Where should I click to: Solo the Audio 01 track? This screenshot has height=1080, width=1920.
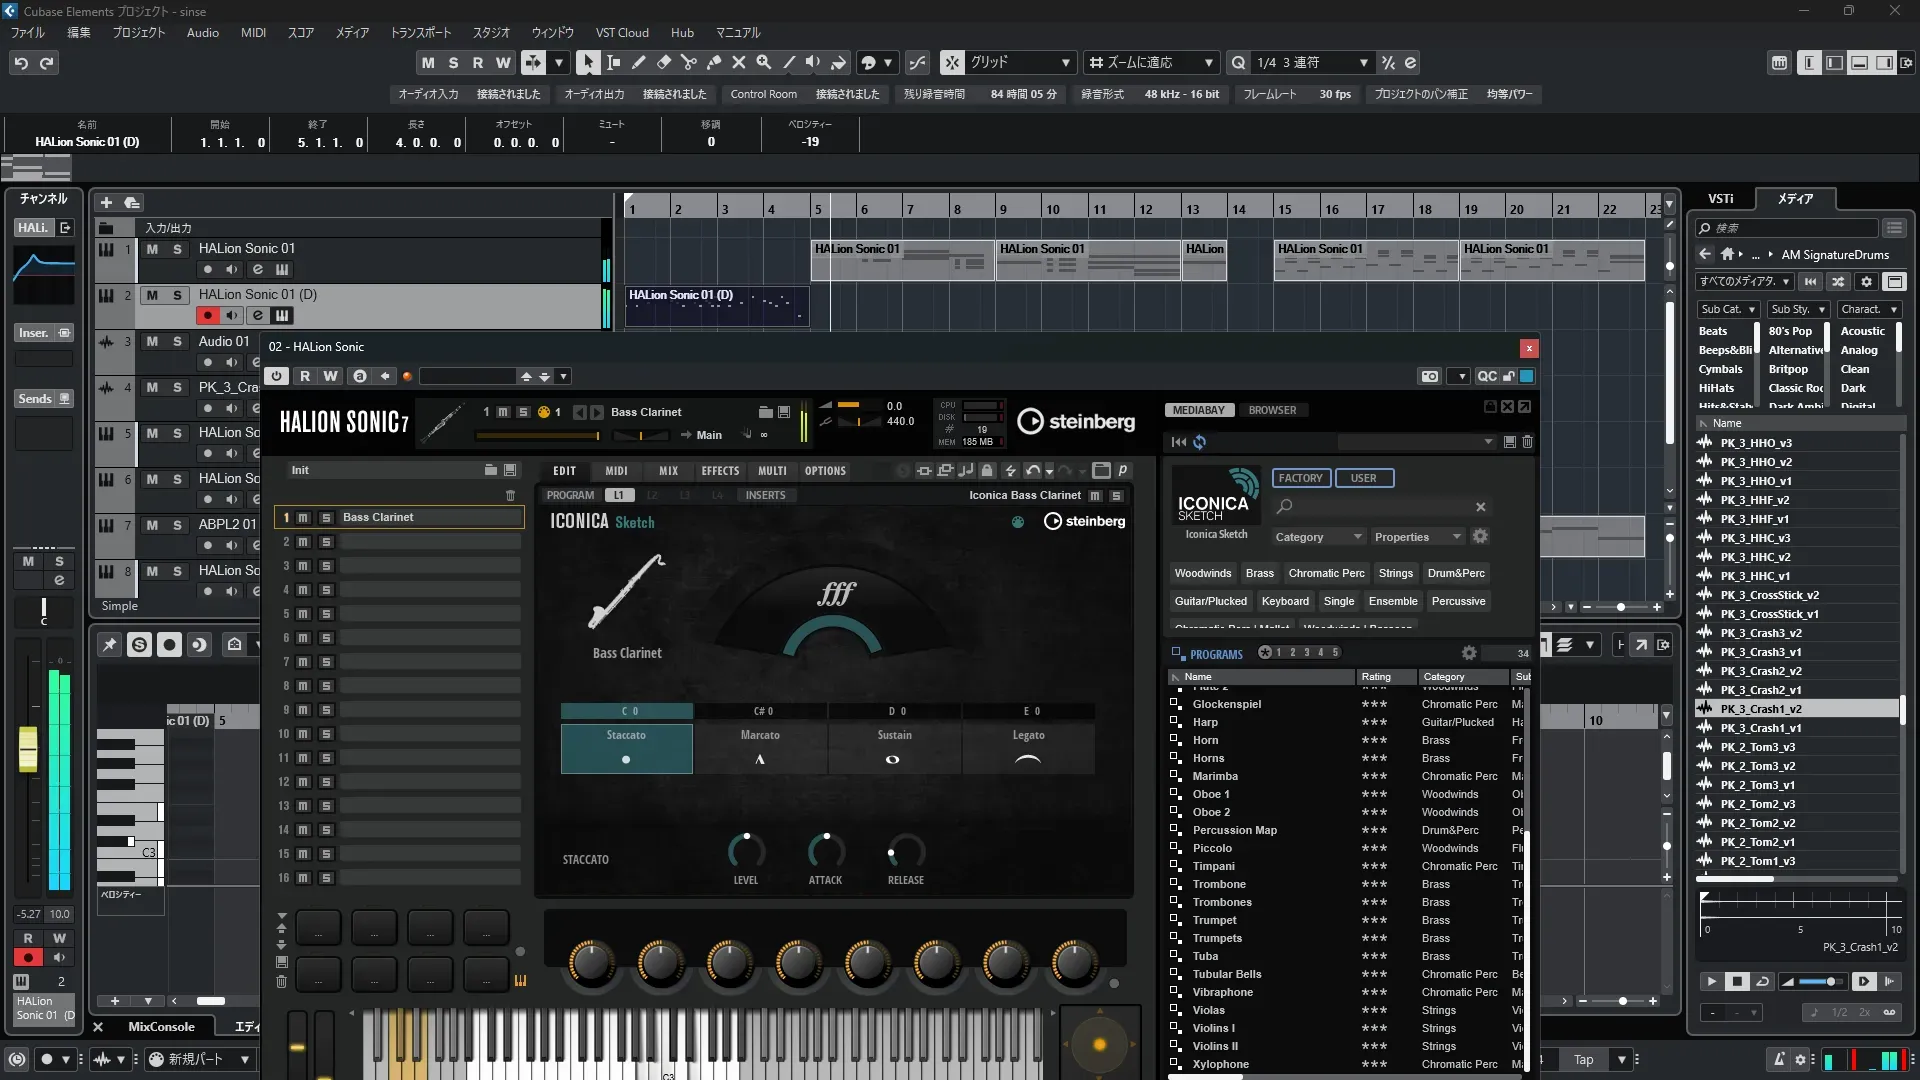click(177, 341)
